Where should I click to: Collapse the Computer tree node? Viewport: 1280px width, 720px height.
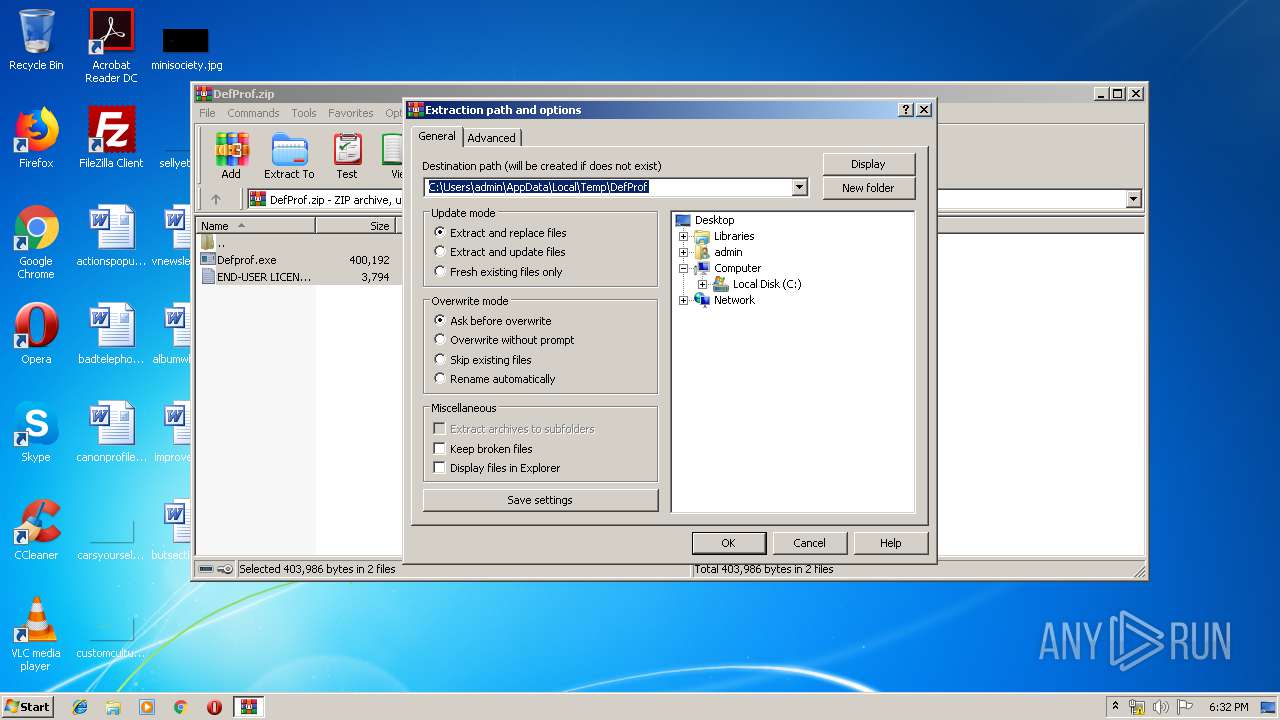(x=684, y=269)
